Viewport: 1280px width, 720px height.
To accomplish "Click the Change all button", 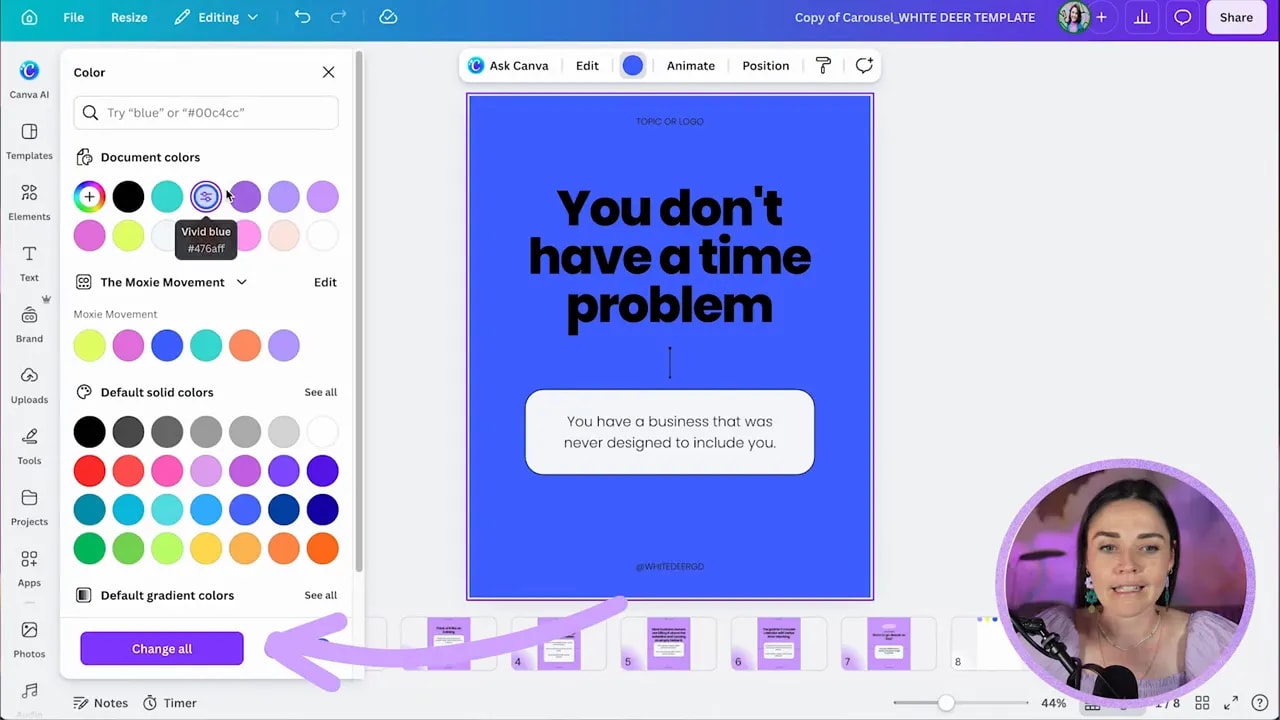I will tap(162, 648).
